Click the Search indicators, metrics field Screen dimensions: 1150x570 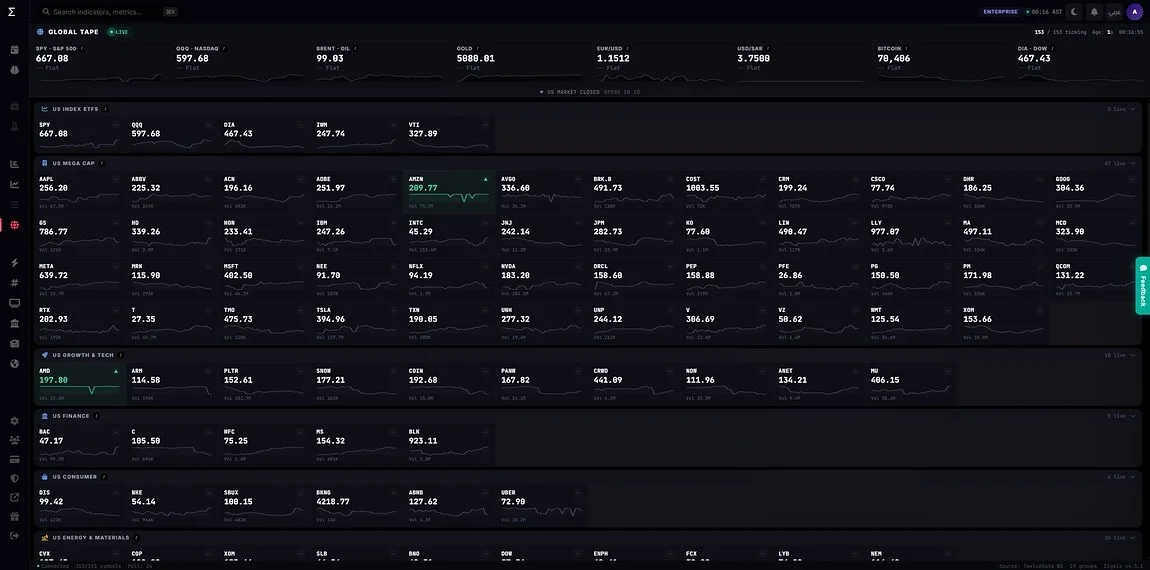pos(109,12)
